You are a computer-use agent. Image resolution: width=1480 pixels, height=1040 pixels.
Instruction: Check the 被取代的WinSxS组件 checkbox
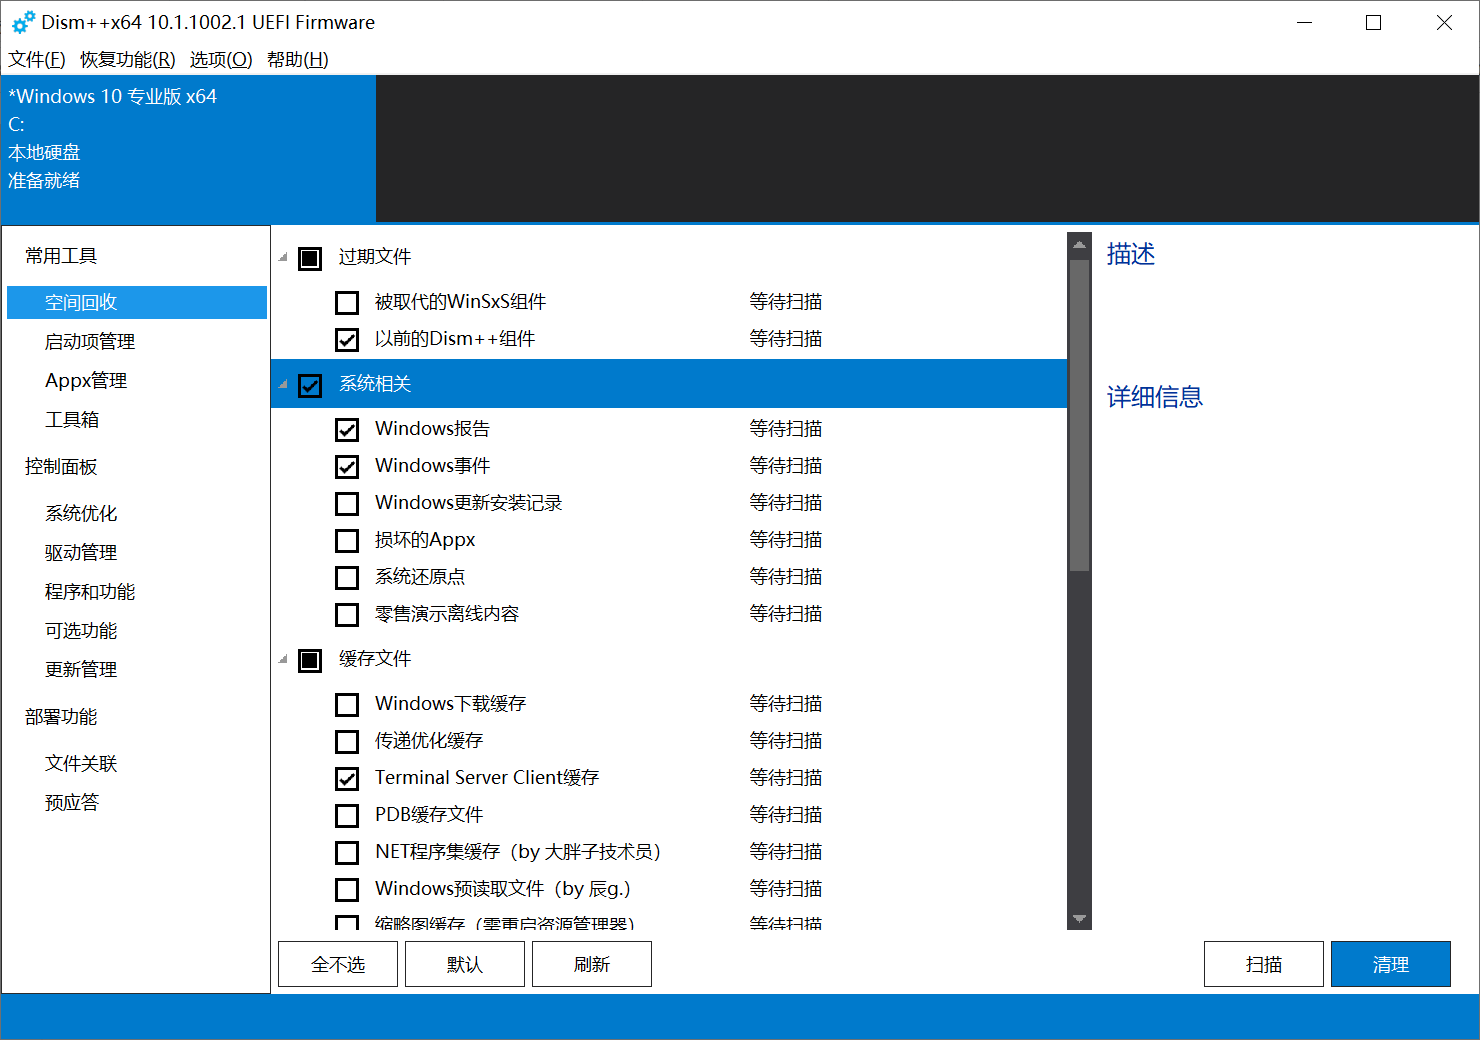pyautogui.click(x=347, y=302)
